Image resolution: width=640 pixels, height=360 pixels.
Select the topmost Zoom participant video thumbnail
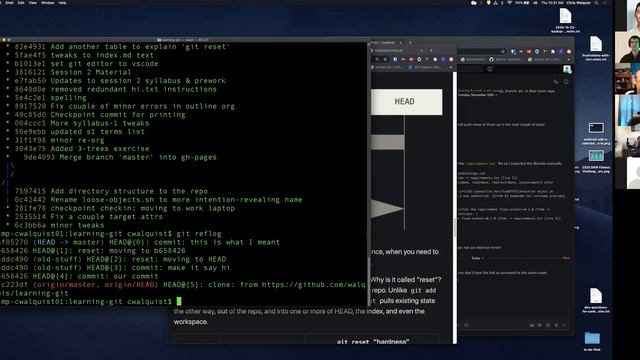tap(627, 16)
